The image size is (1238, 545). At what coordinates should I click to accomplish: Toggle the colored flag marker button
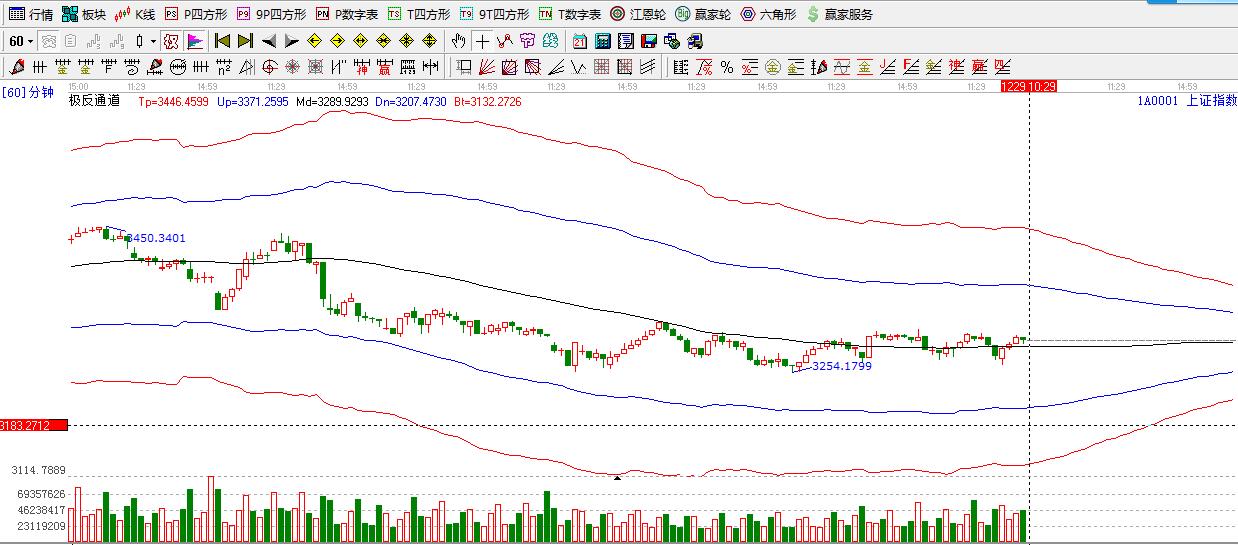(x=195, y=41)
